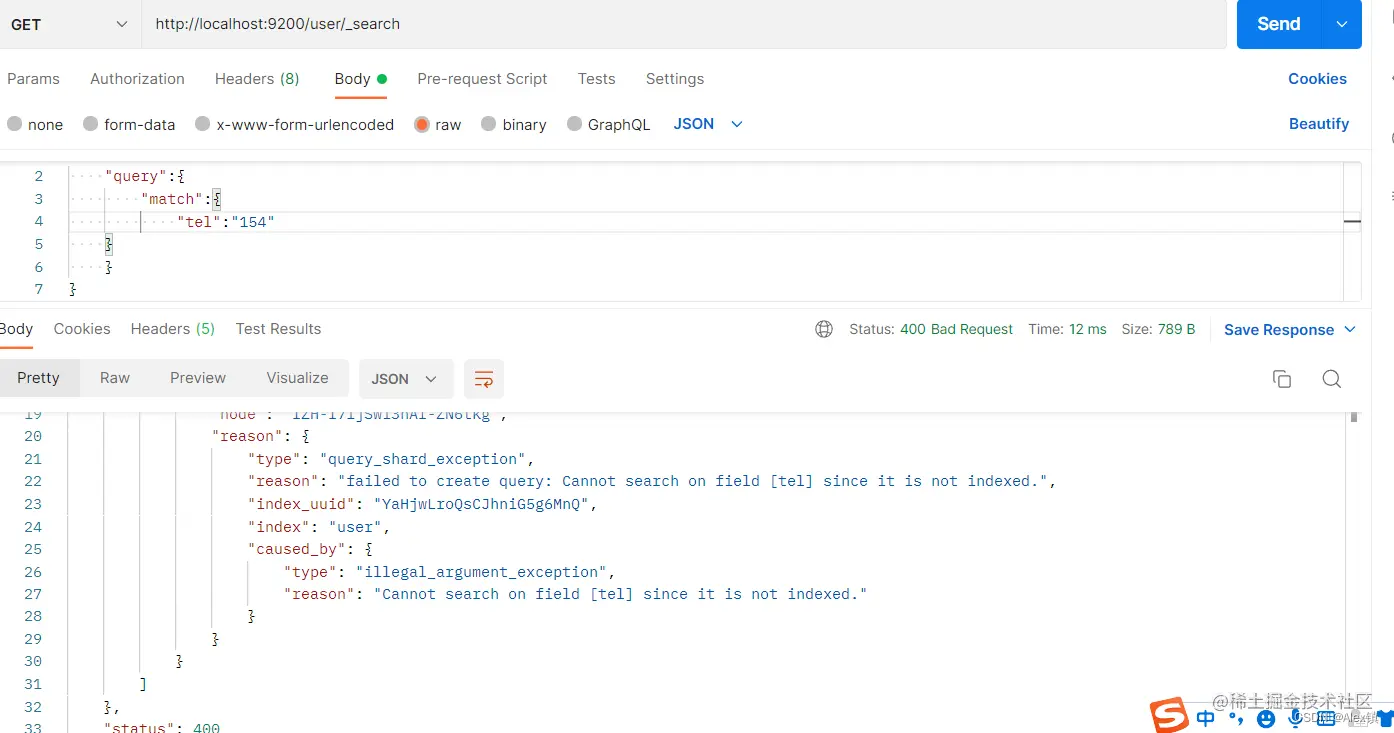
Task: Toggle the Chinese input mode indicator
Action: click(1206, 717)
